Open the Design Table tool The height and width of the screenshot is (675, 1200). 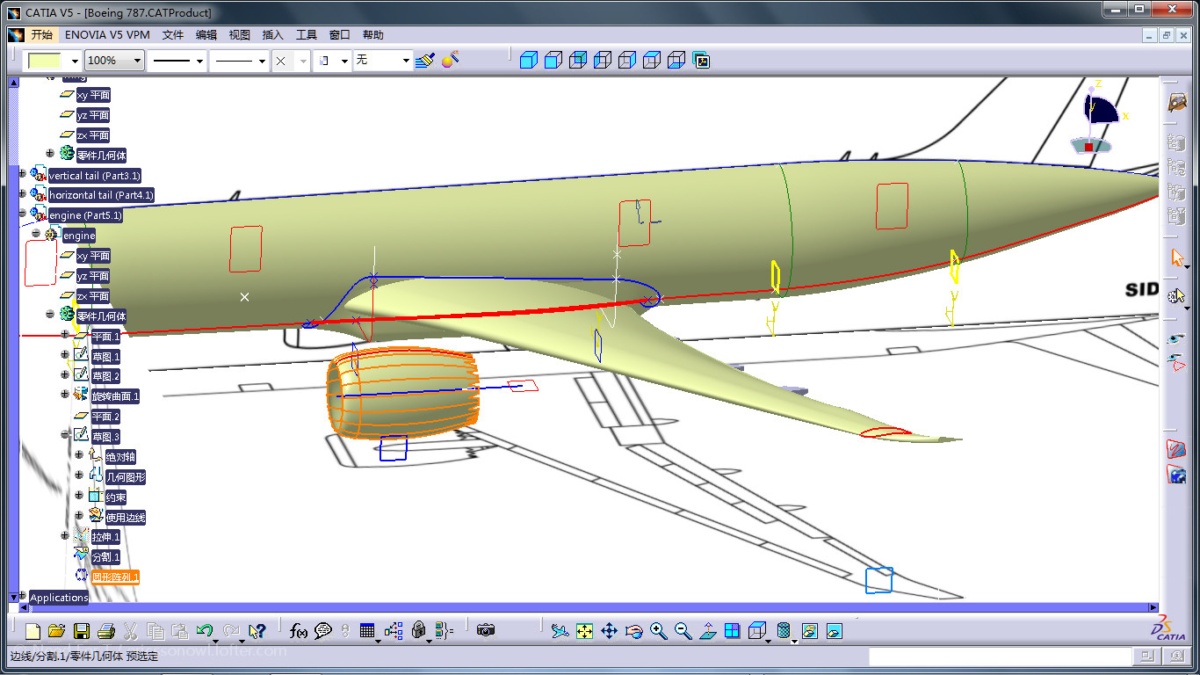[x=367, y=631]
